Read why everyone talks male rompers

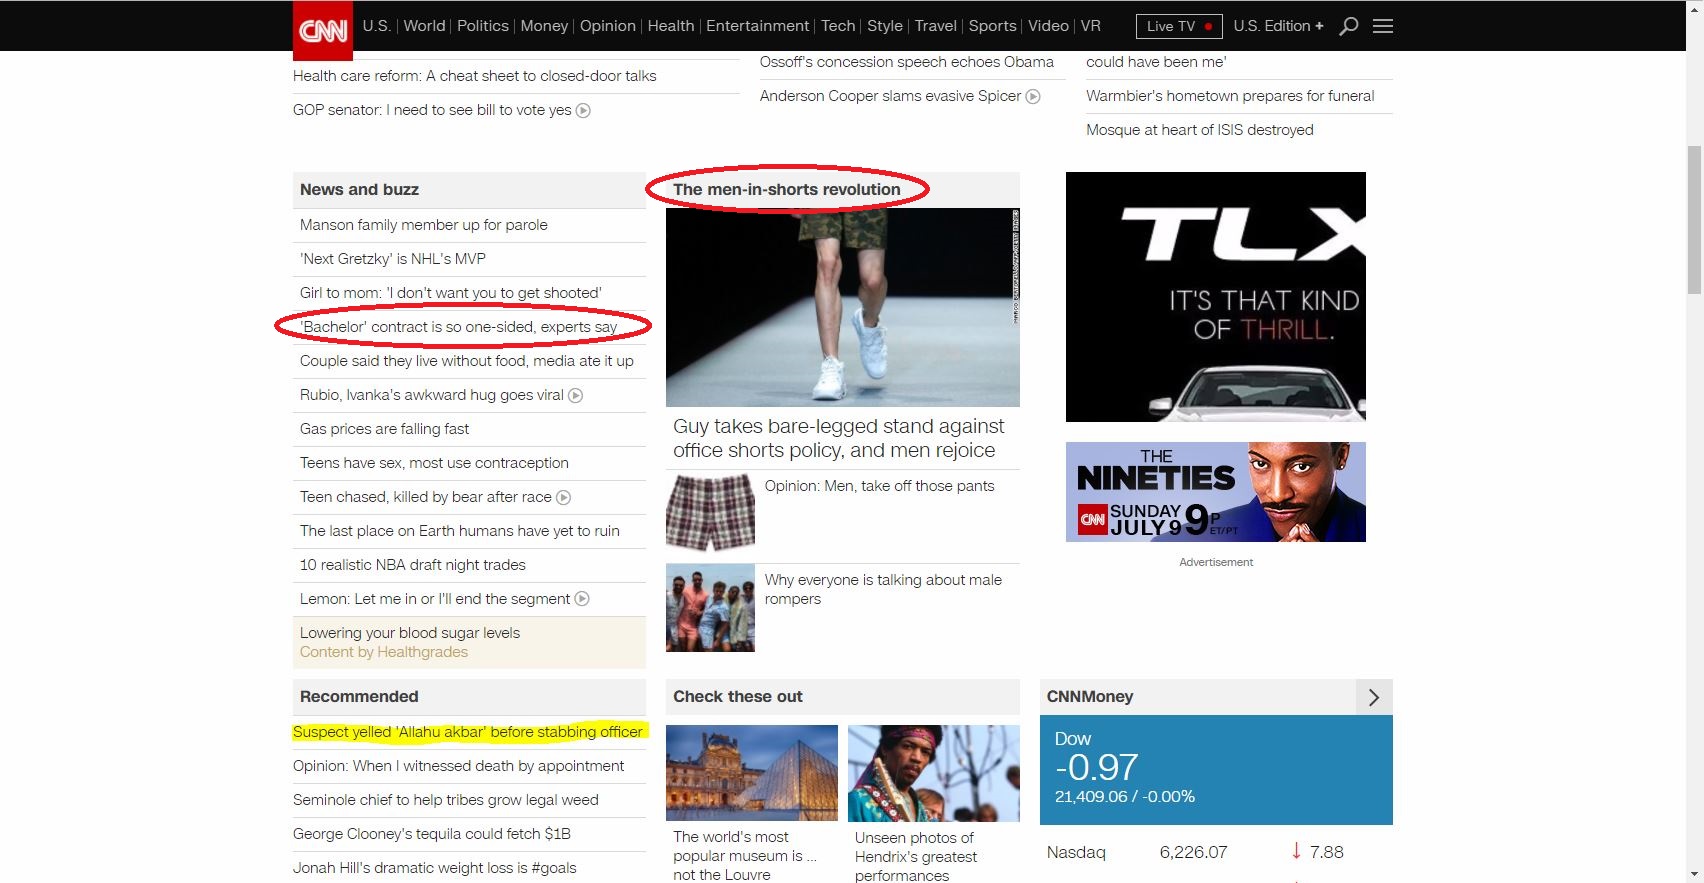coord(883,589)
